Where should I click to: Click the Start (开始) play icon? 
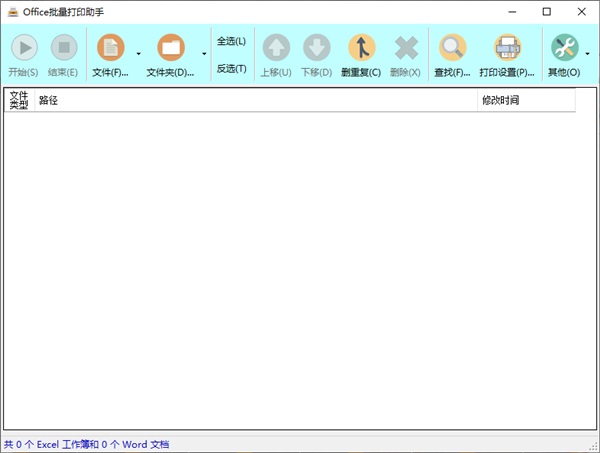tap(24, 48)
